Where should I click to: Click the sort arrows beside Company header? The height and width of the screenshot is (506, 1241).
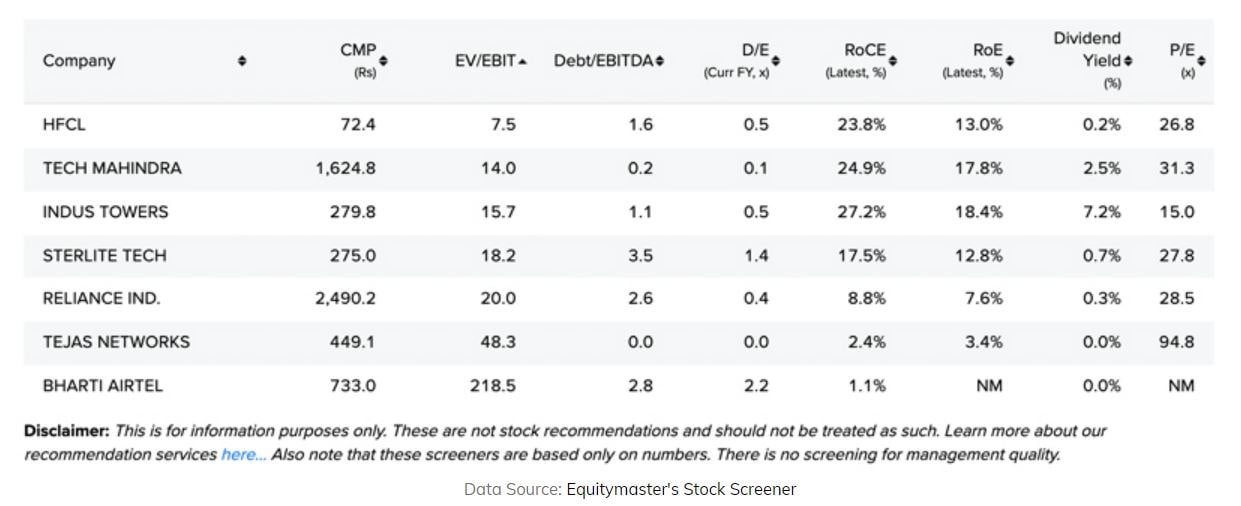click(242, 61)
